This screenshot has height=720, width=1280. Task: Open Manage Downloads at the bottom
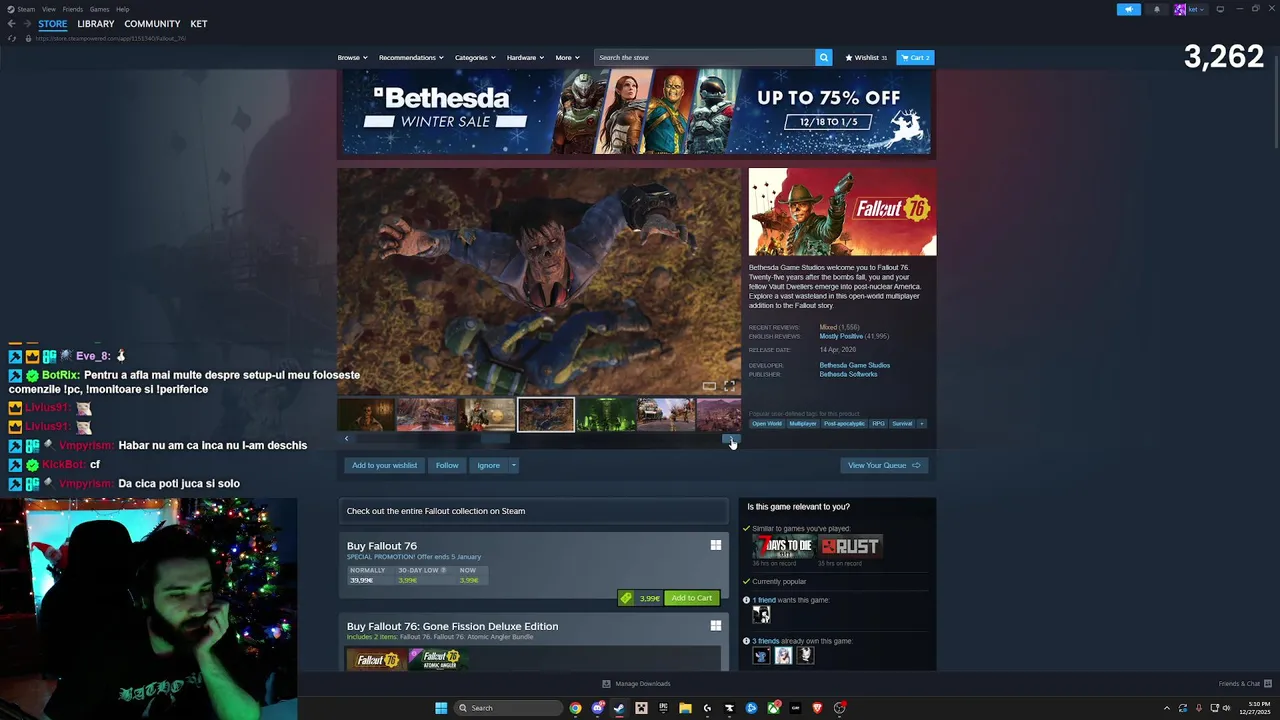[636, 684]
